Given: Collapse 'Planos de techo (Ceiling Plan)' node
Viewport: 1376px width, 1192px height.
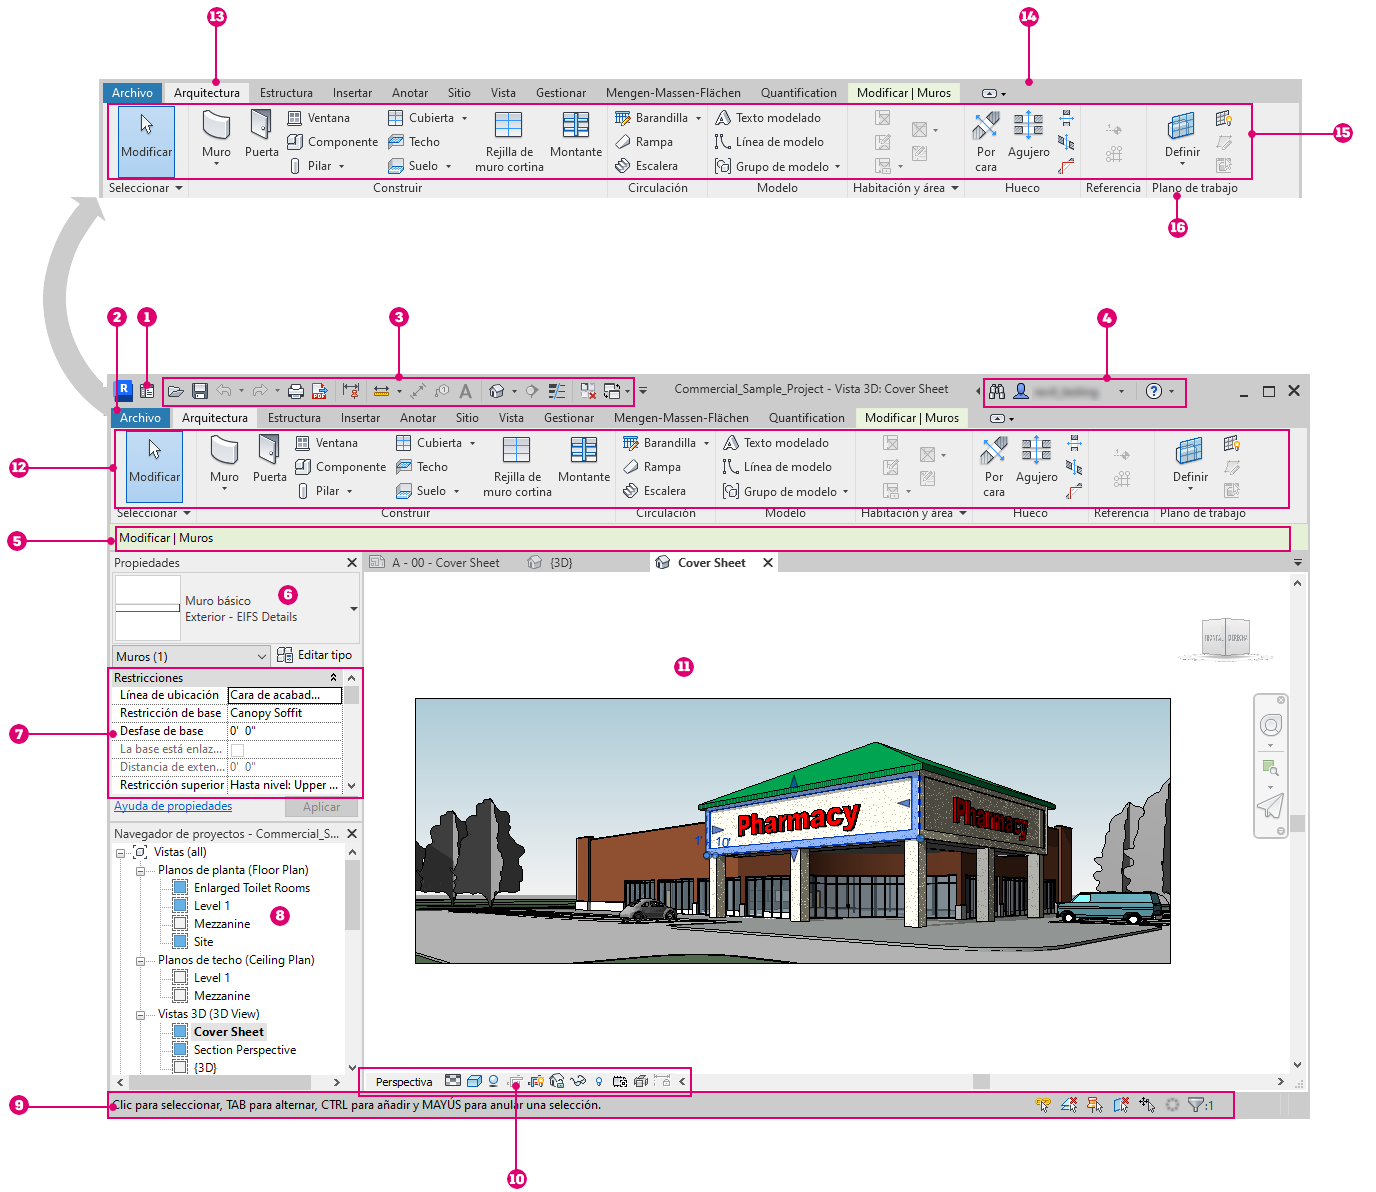Looking at the screenshot, I should pyautogui.click(x=141, y=961).
